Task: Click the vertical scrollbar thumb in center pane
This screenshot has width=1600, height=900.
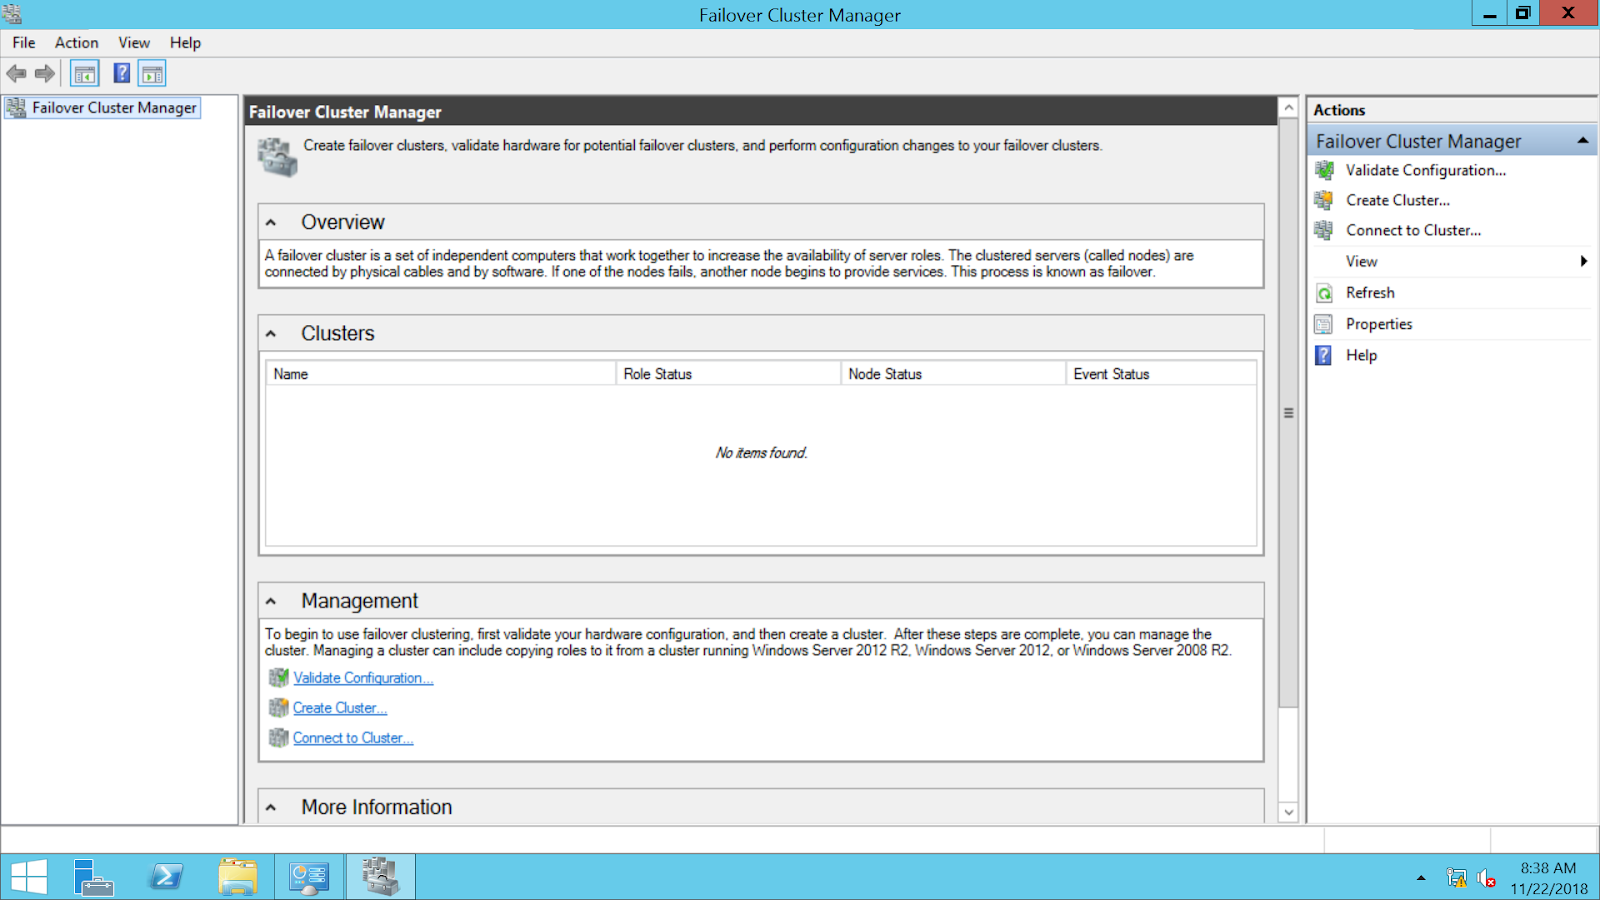Action: (x=1289, y=413)
